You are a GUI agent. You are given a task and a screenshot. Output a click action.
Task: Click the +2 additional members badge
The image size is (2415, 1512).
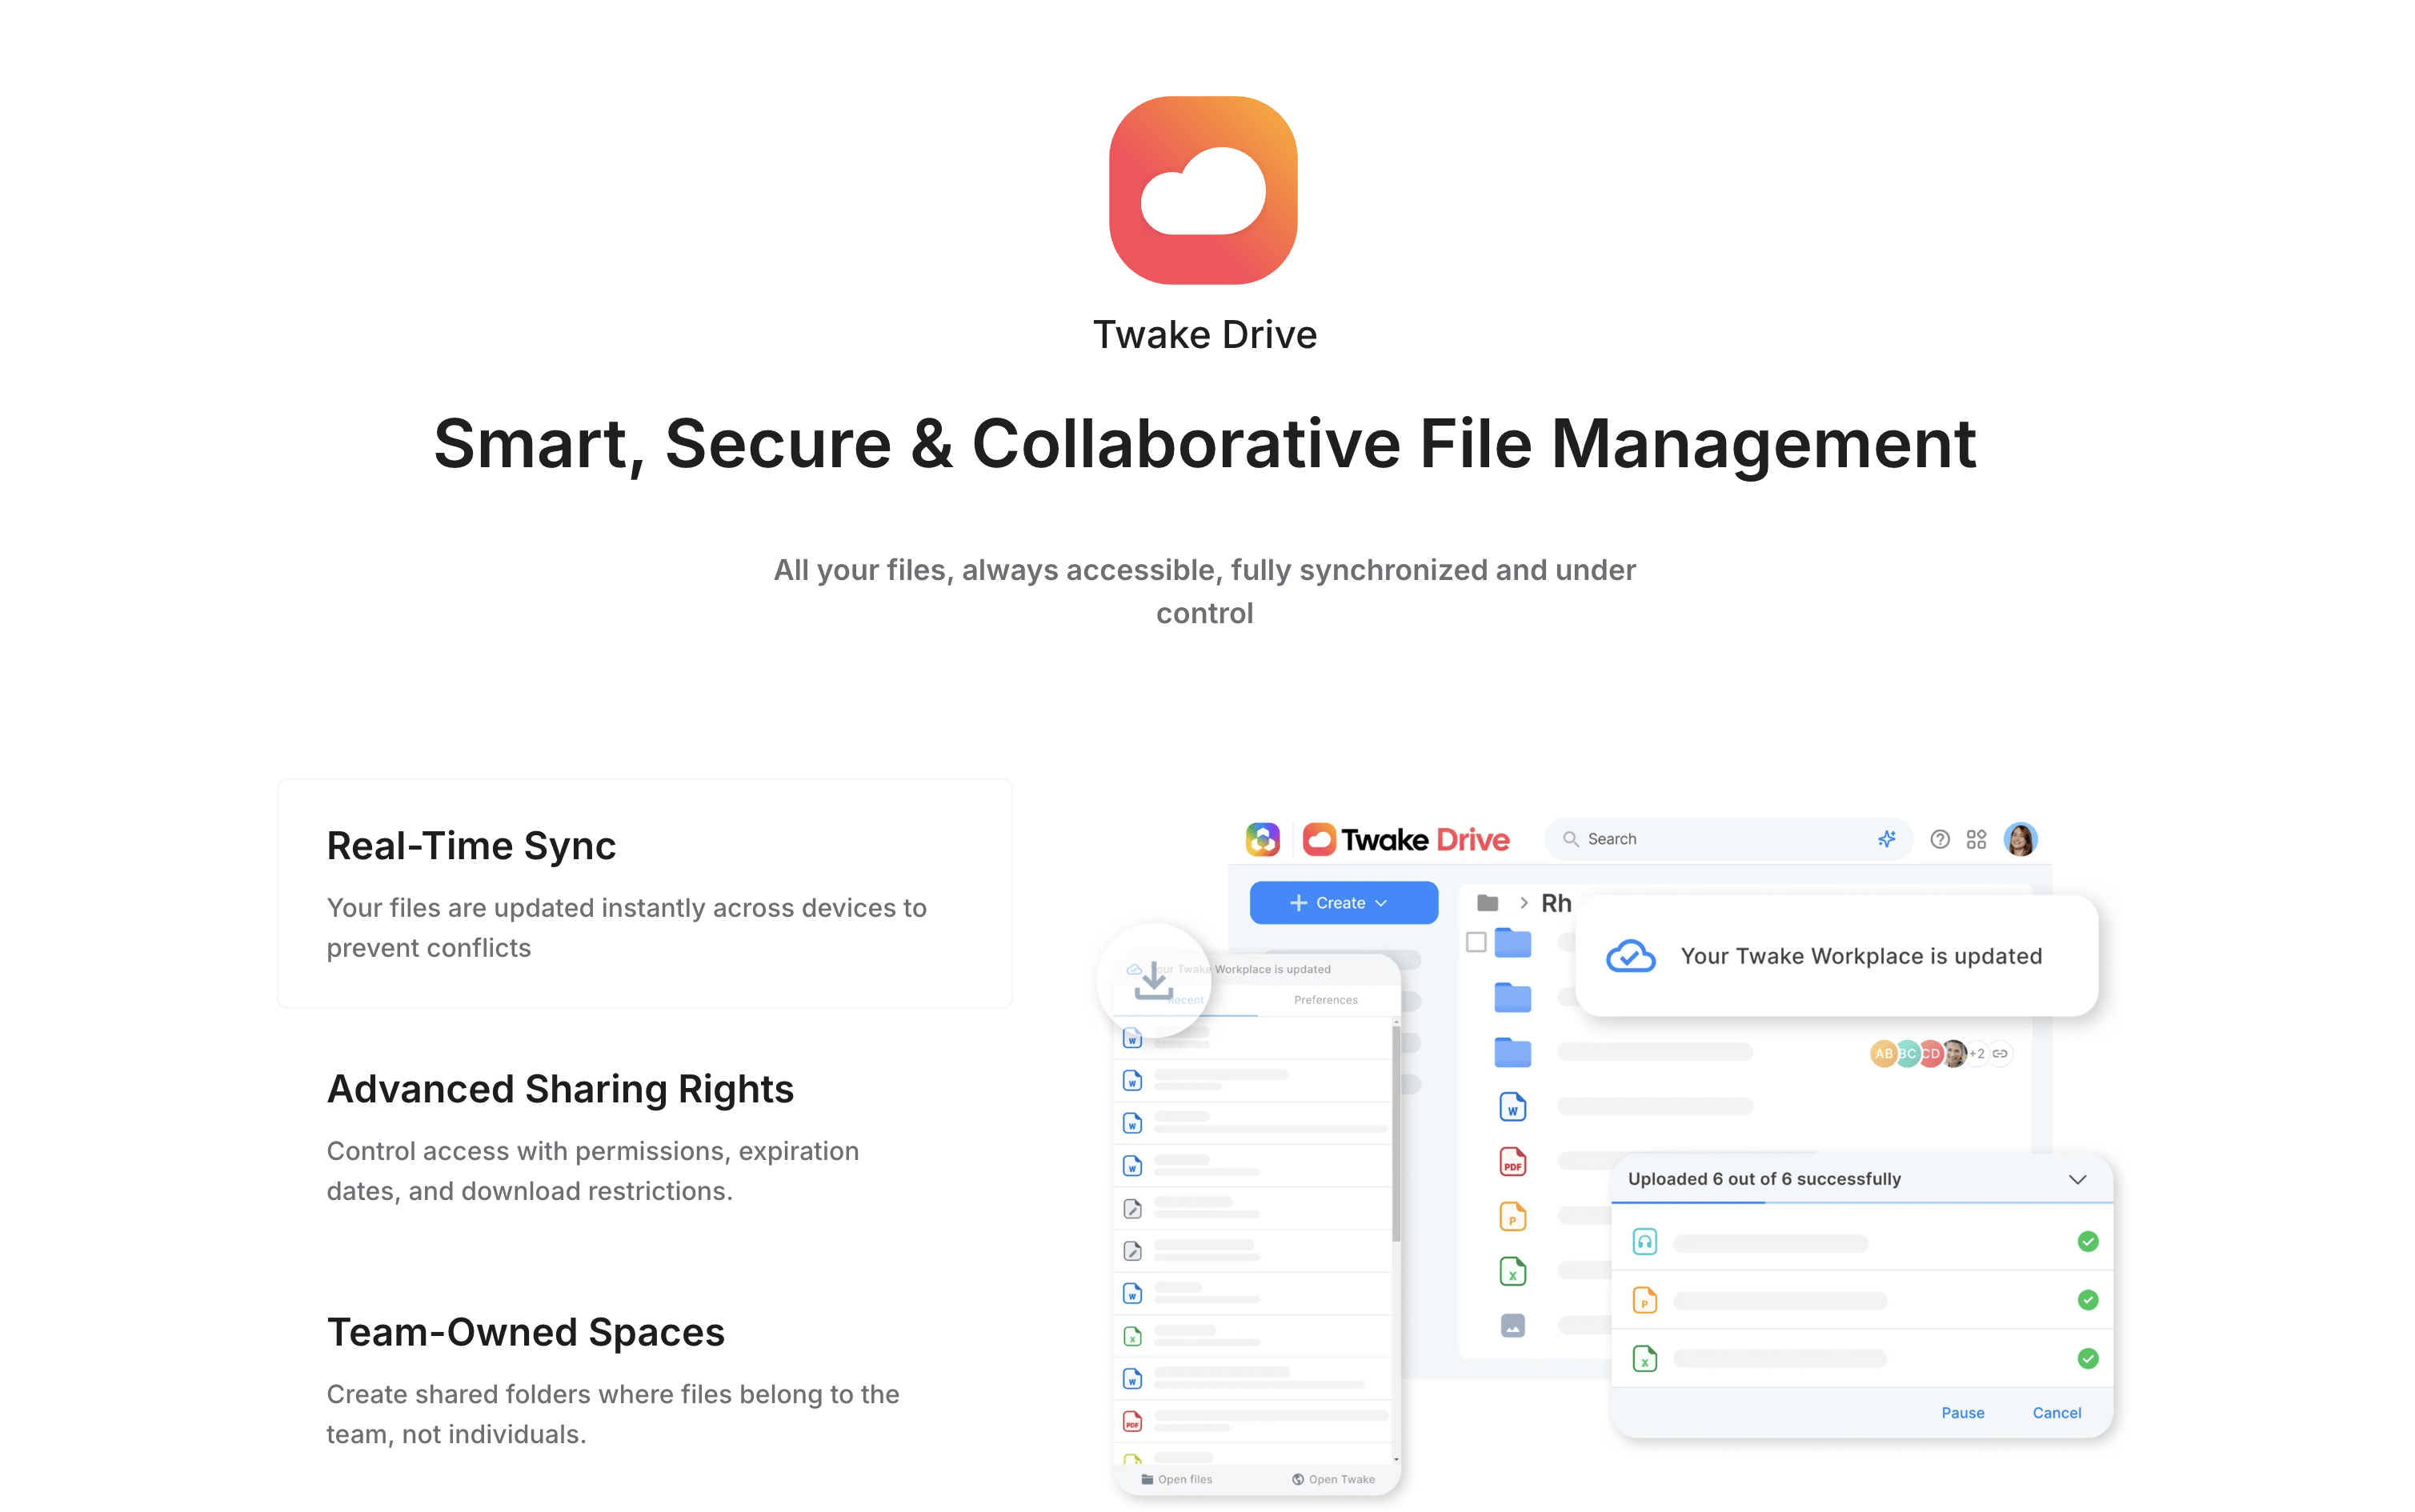pyautogui.click(x=1977, y=1053)
